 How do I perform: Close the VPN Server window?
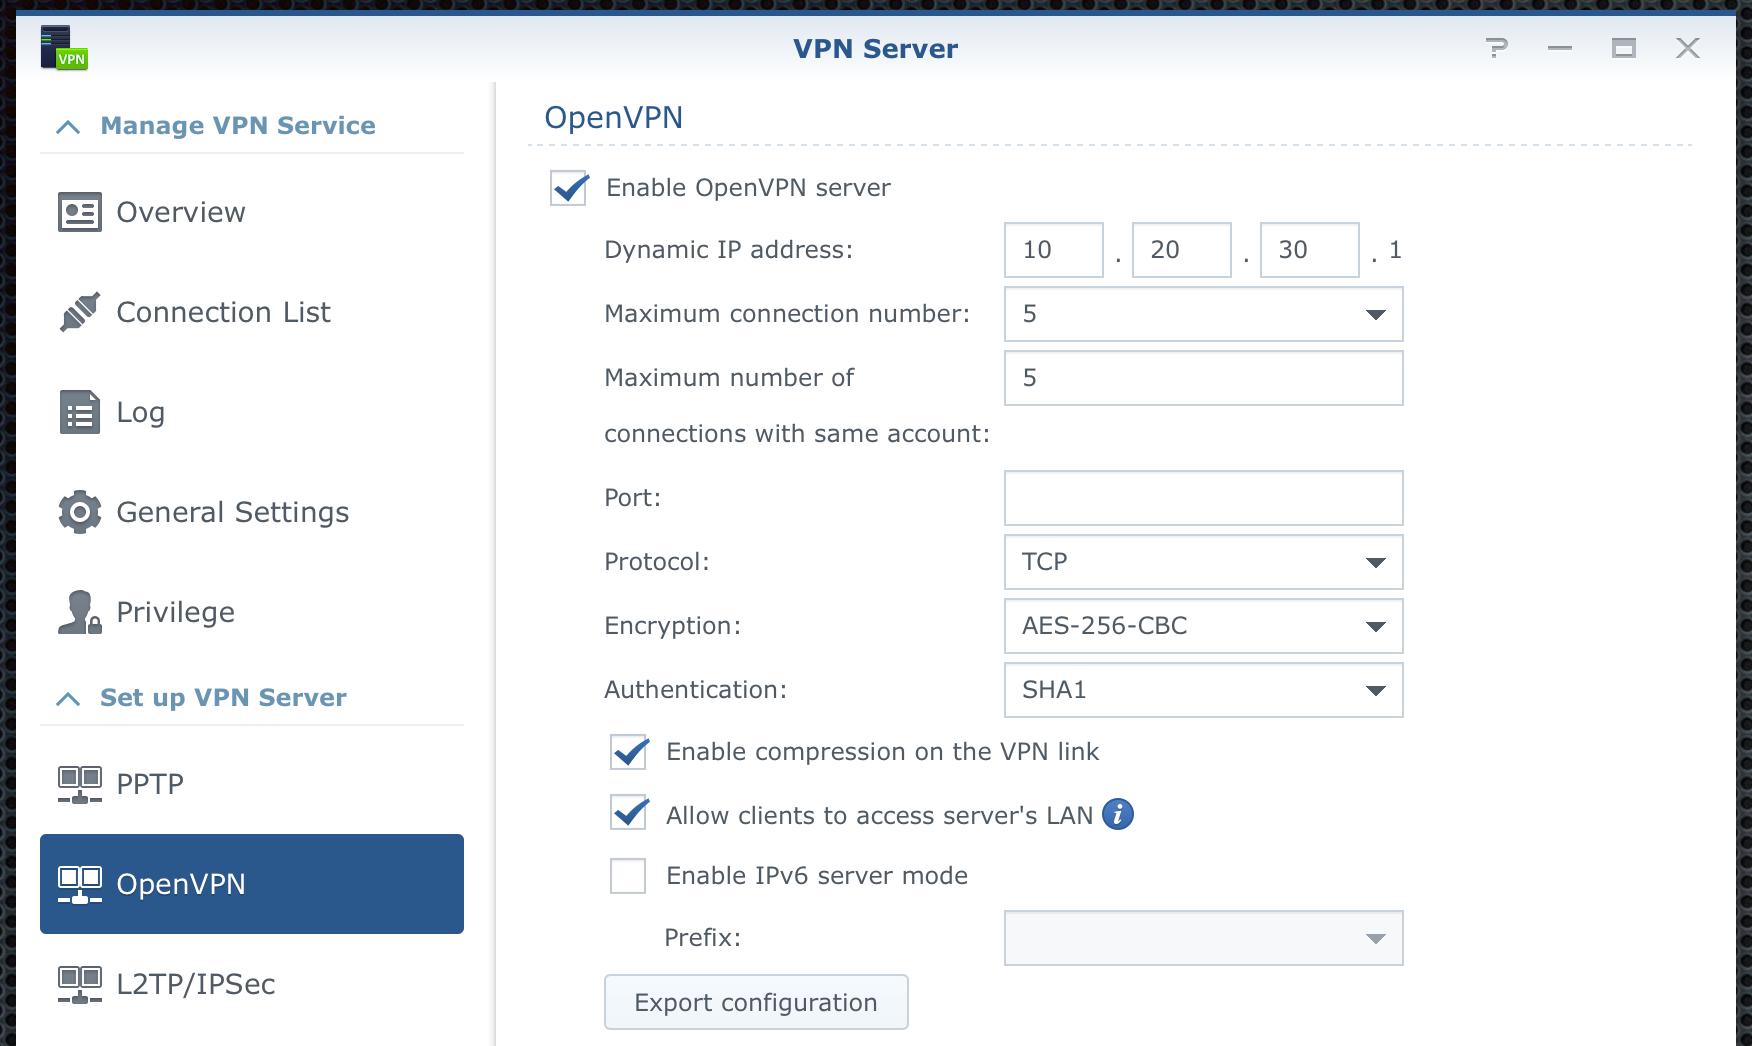1688,48
